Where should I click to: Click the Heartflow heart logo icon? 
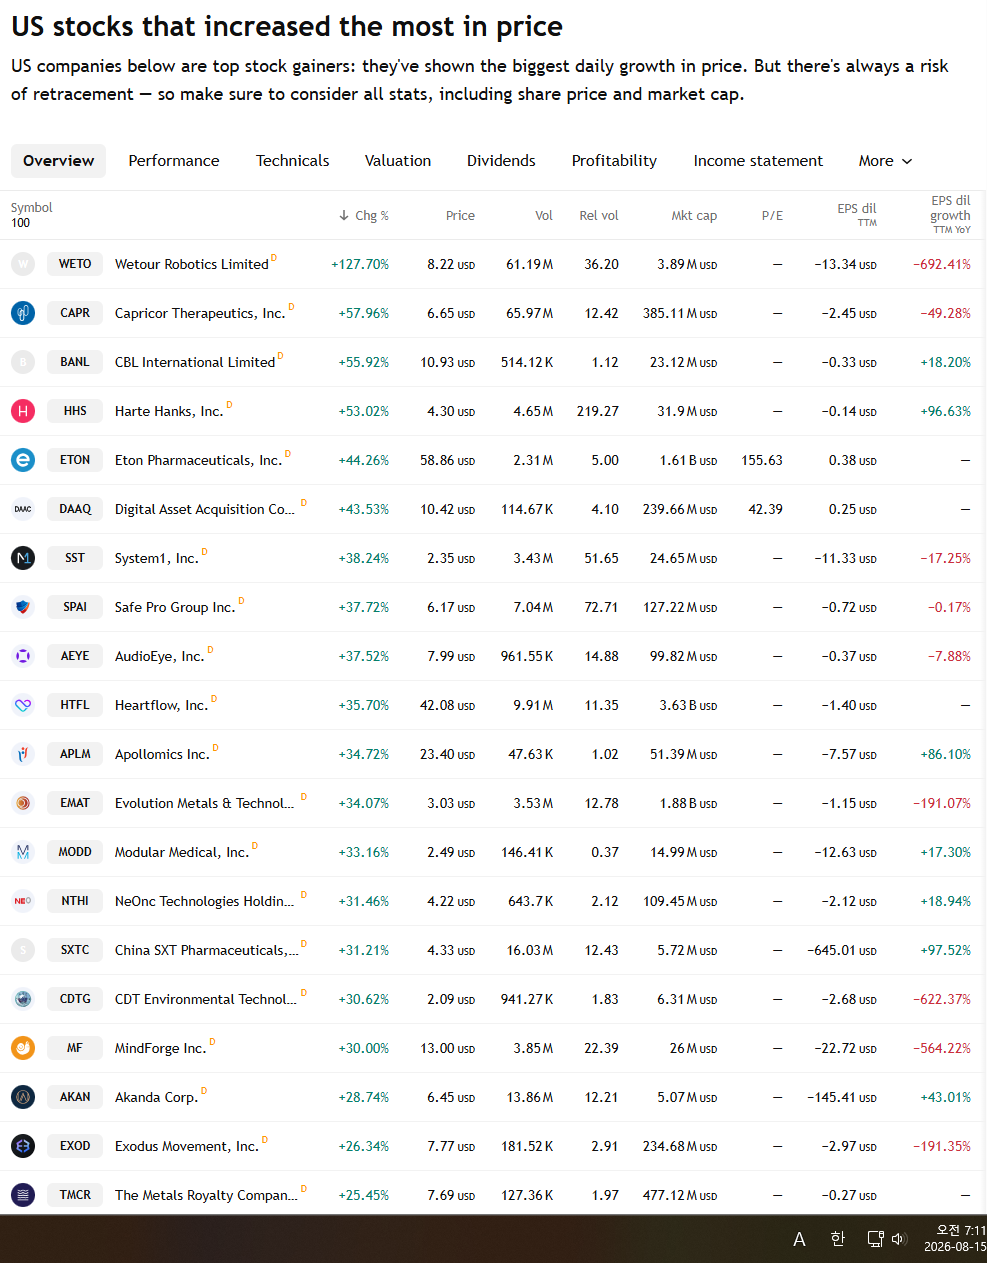point(23,705)
